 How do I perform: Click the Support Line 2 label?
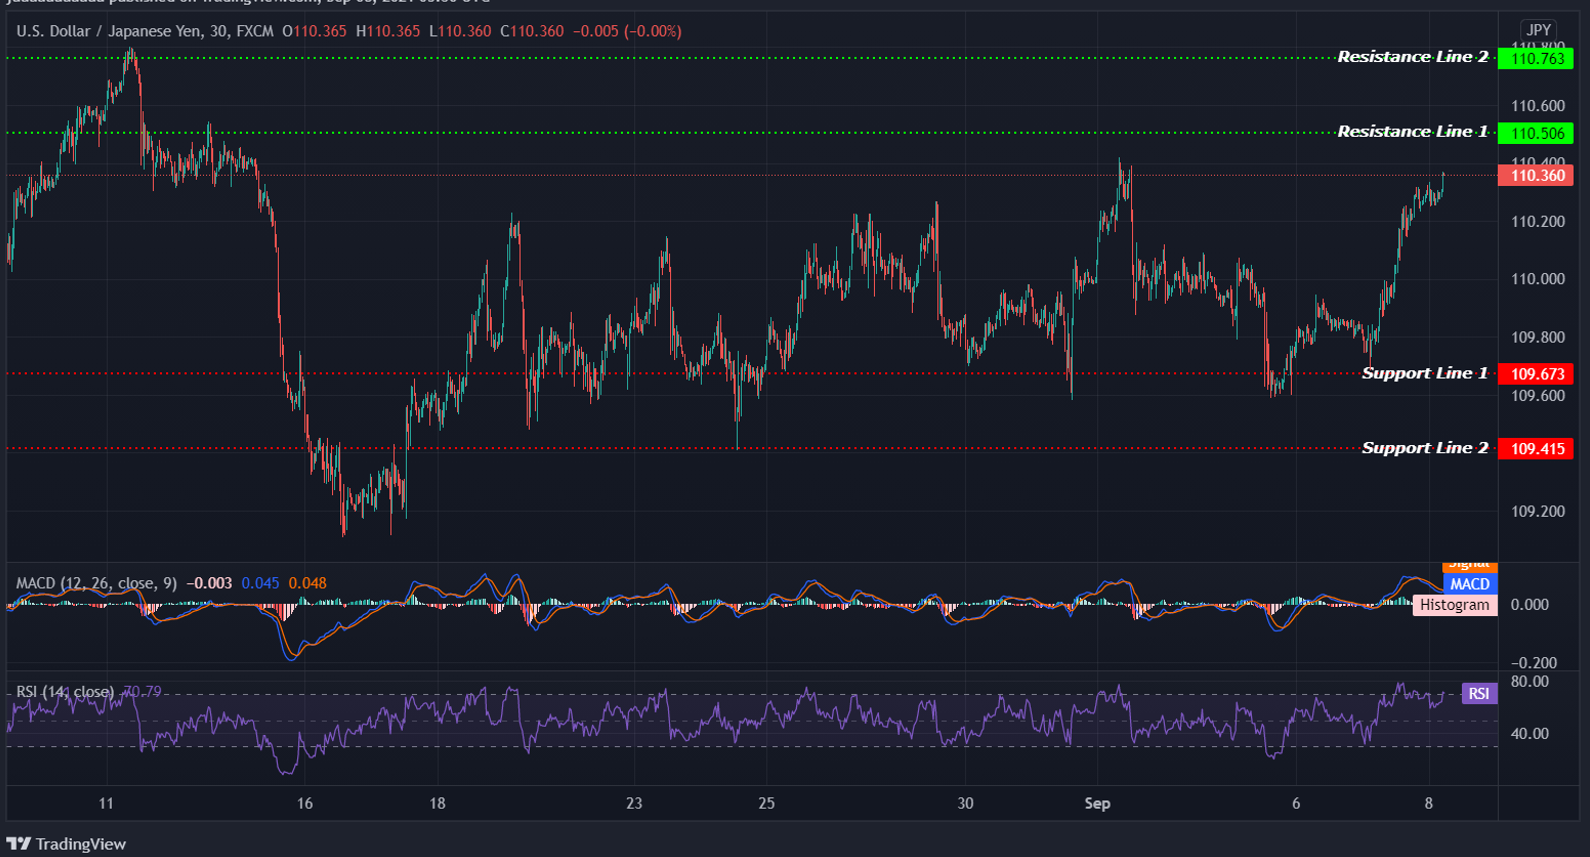[x=1424, y=448]
